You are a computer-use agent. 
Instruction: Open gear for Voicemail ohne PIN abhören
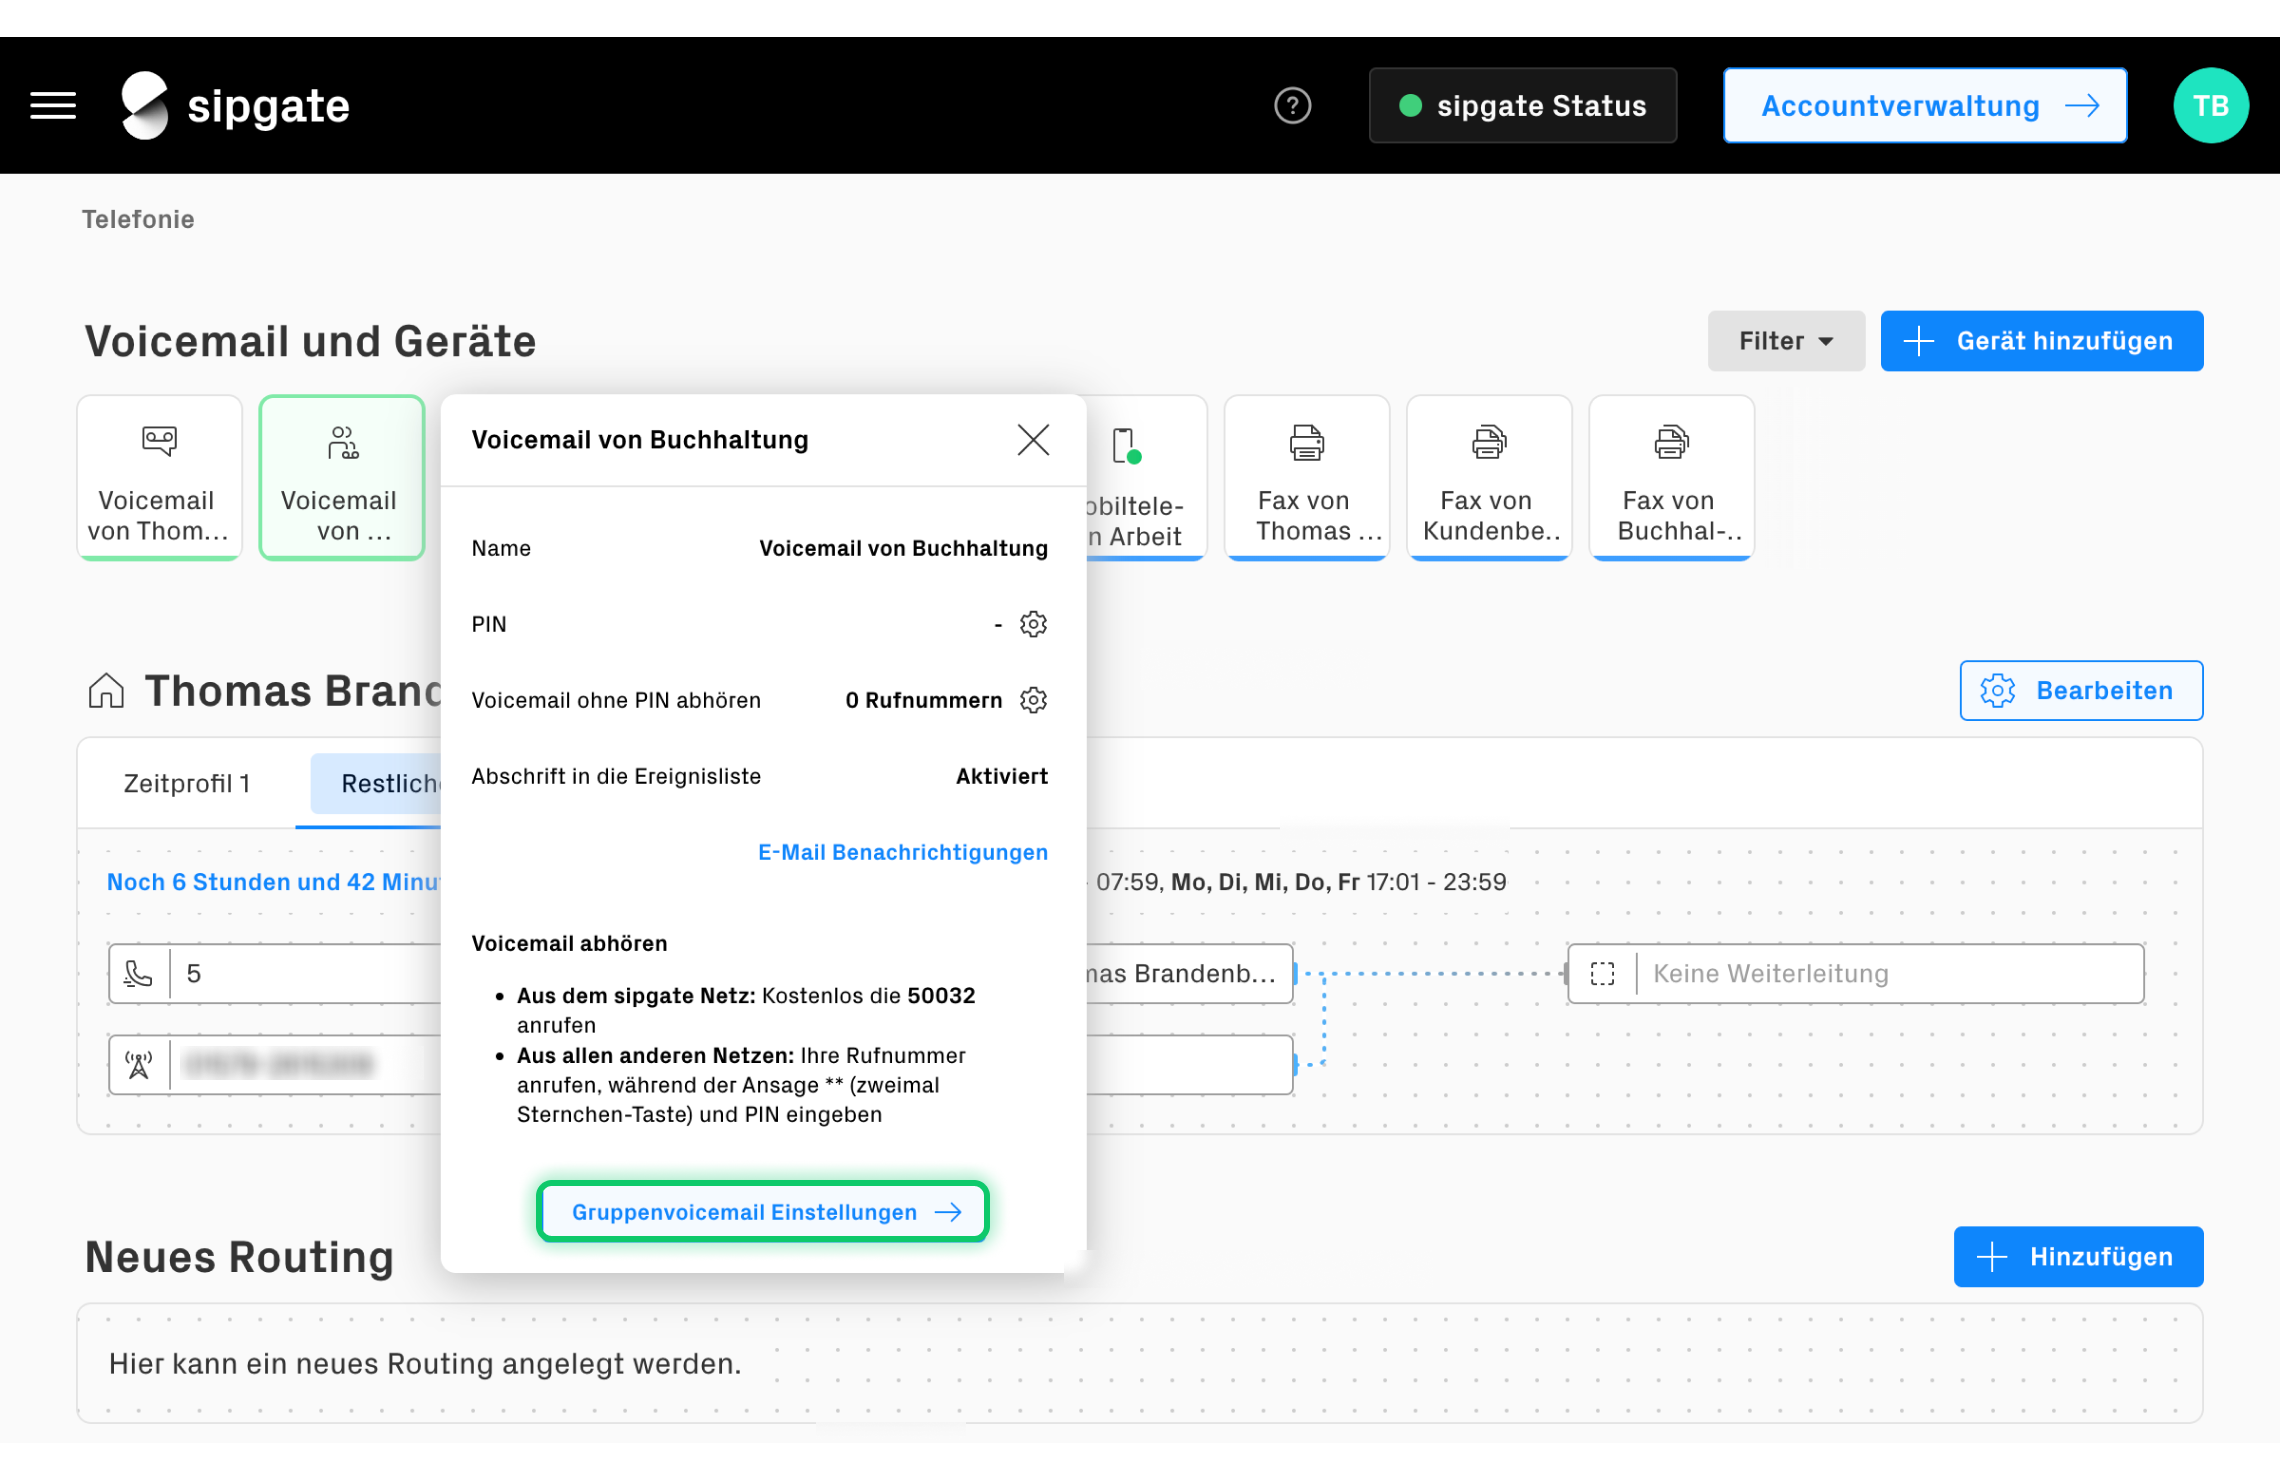[1033, 700]
